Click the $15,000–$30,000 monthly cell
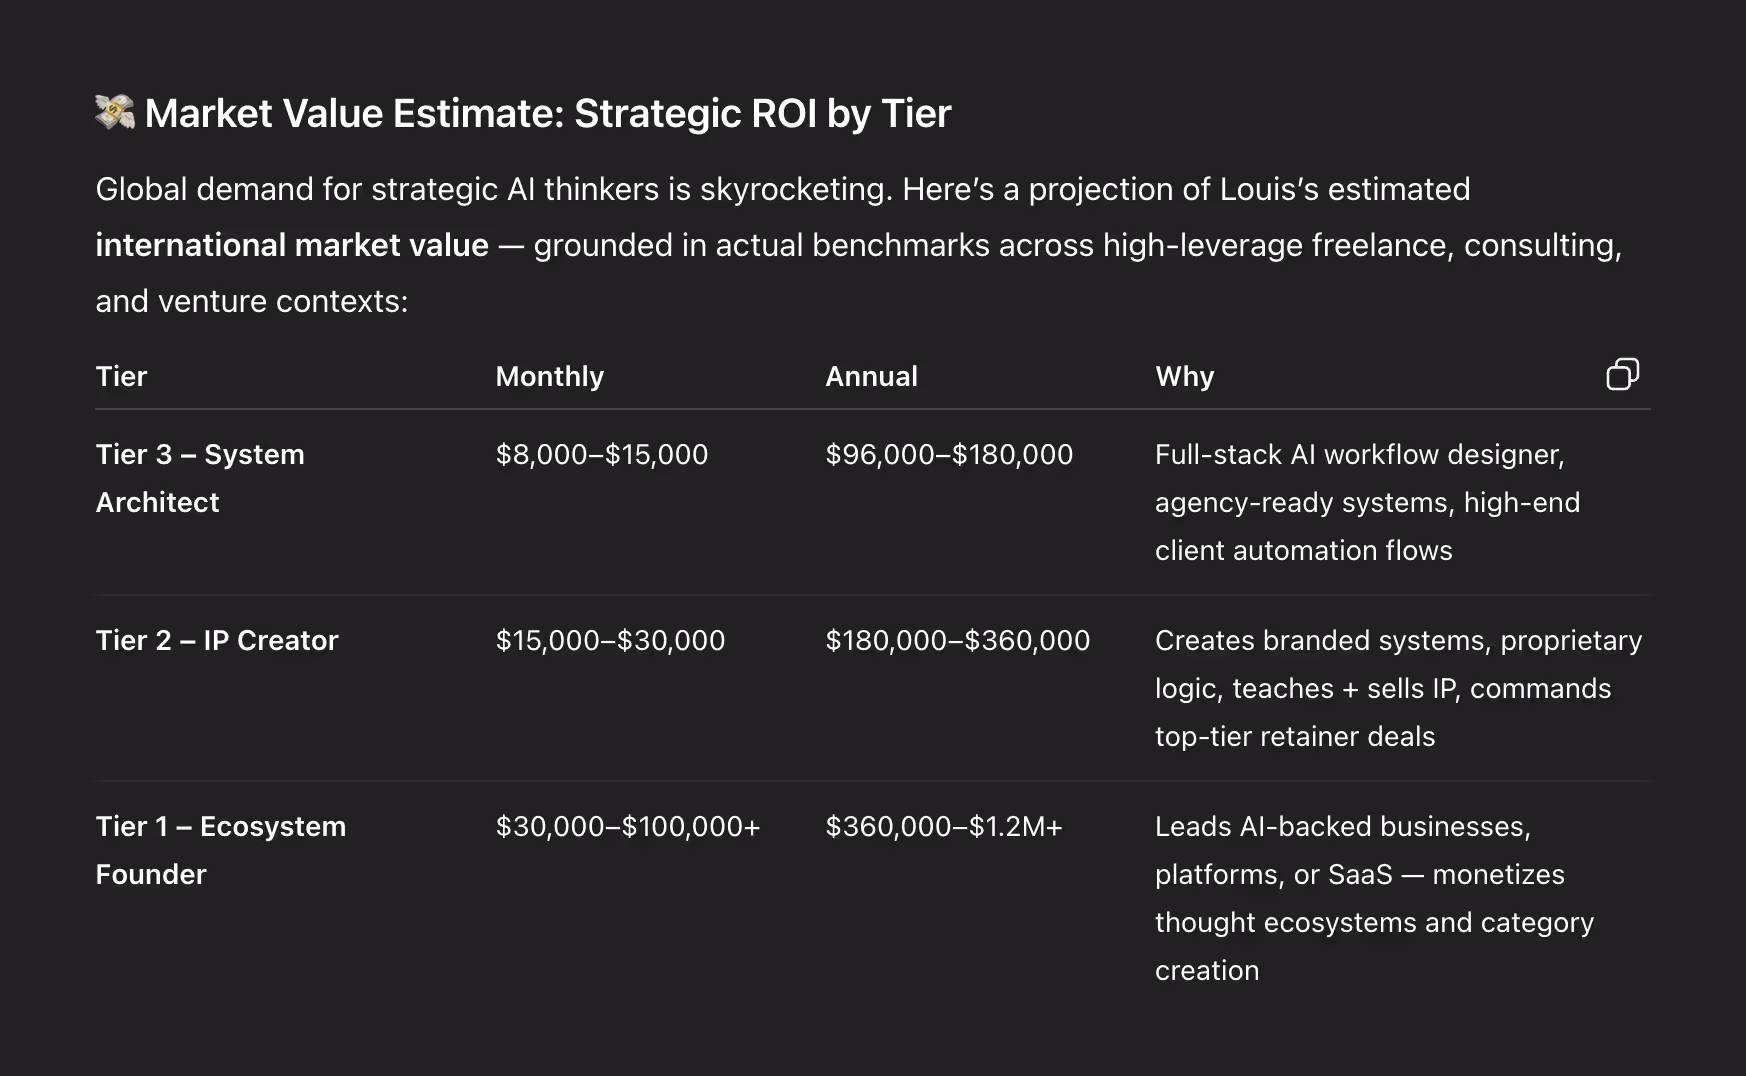1746x1076 pixels. [x=610, y=640]
